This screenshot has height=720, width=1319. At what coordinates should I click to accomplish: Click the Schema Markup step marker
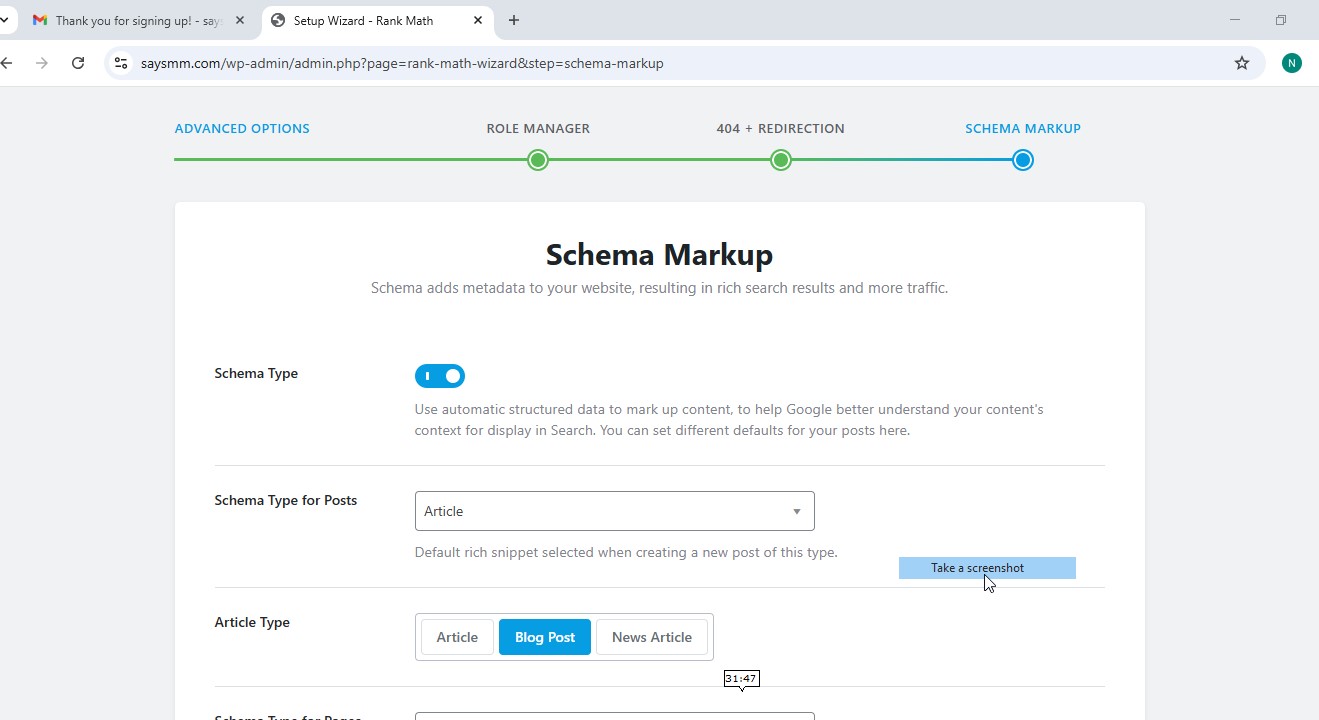pyautogui.click(x=1022, y=160)
